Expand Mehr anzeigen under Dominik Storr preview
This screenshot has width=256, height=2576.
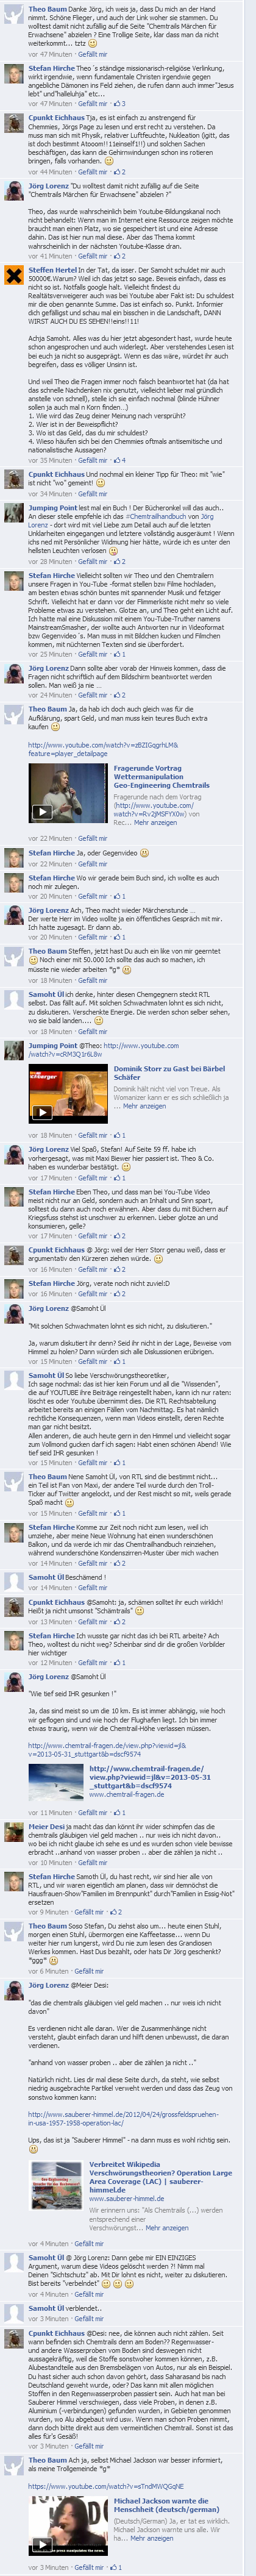click(146, 1106)
